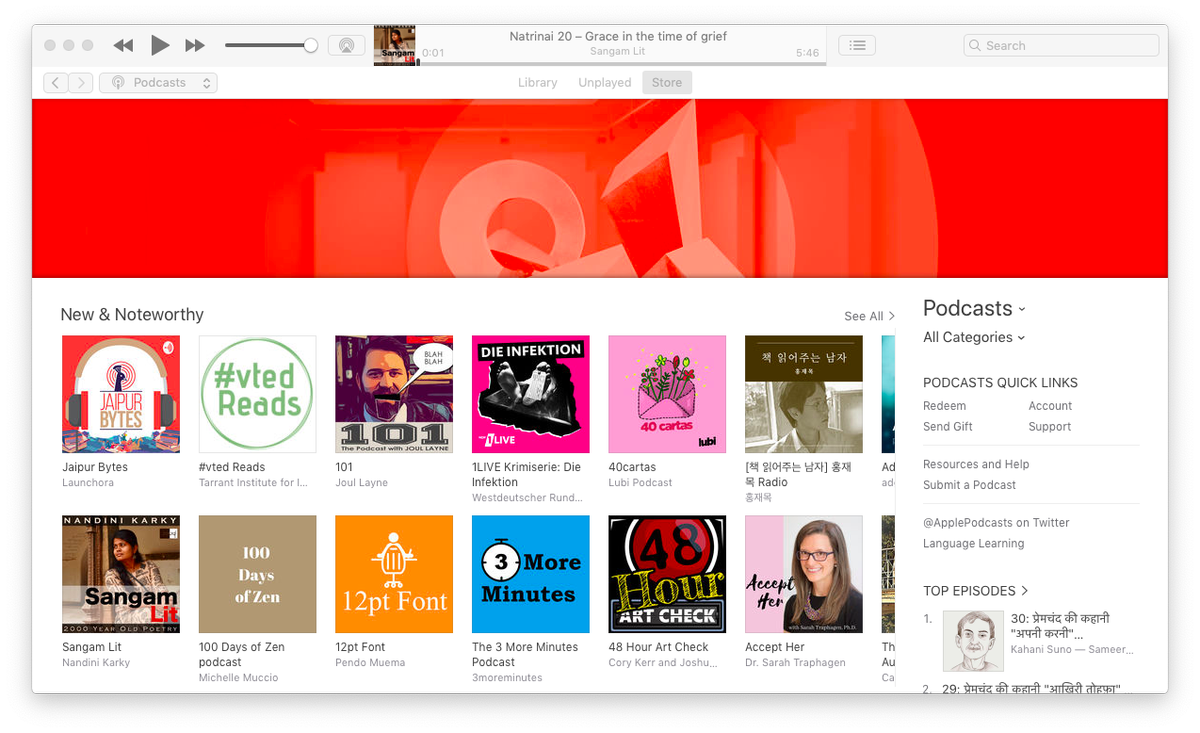Click the Michelle Muccio author text
The height and width of the screenshot is (733, 1200).
pos(239,678)
